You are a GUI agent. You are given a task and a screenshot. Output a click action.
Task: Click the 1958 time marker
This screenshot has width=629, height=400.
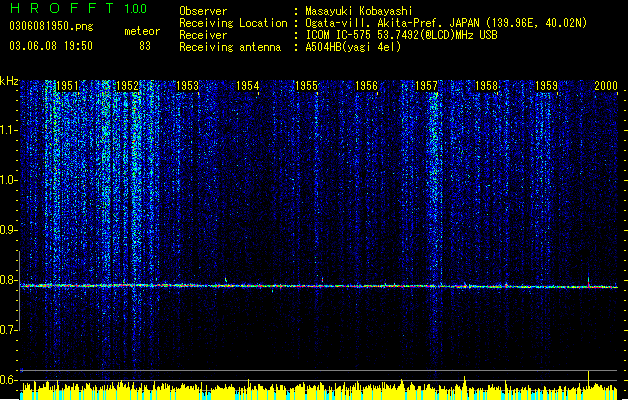(x=486, y=86)
